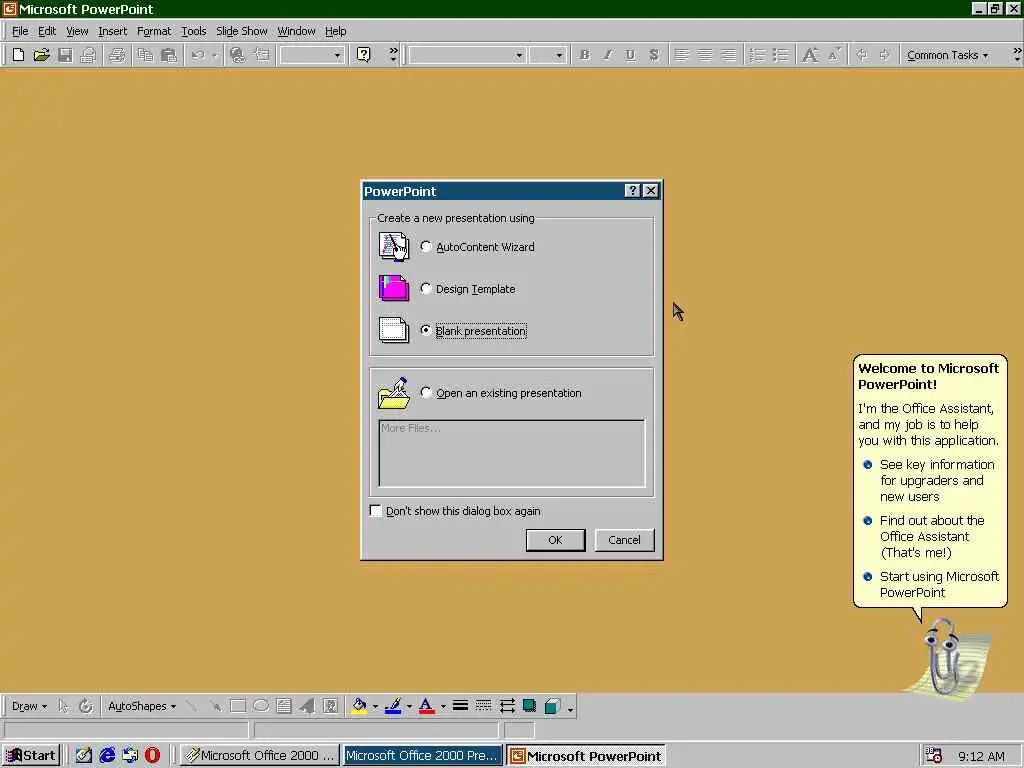Decrease font size
This screenshot has width=1024, height=768.
(834, 55)
